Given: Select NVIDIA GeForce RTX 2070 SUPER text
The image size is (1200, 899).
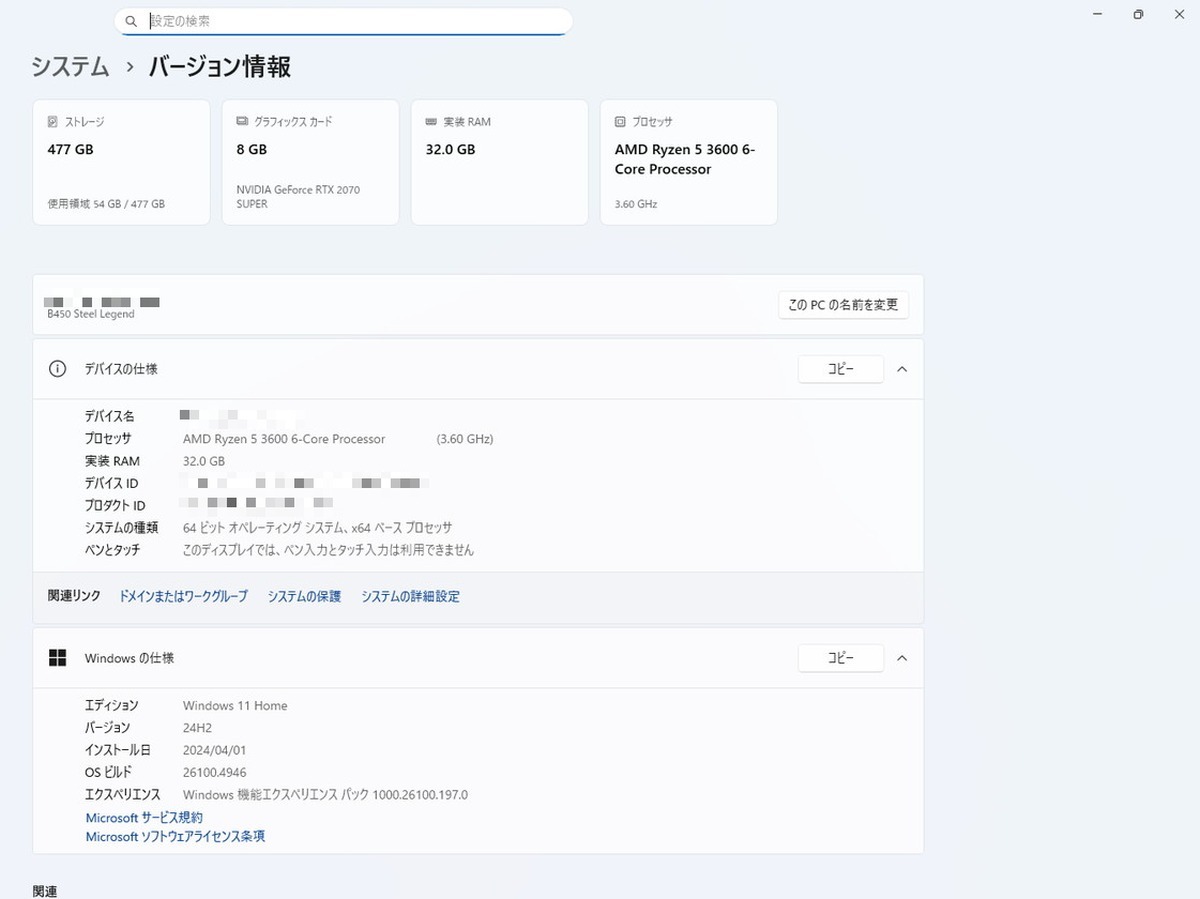Looking at the screenshot, I should click(298, 197).
